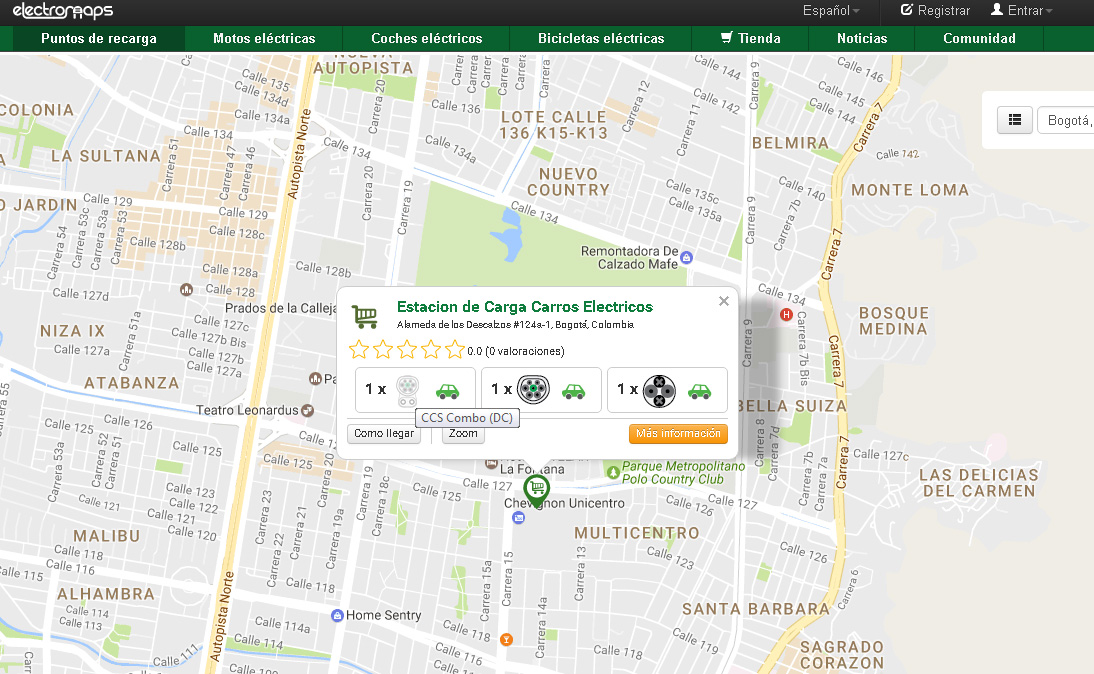Click the fifth rating star
This screenshot has height=674, width=1094.
(x=454, y=350)
